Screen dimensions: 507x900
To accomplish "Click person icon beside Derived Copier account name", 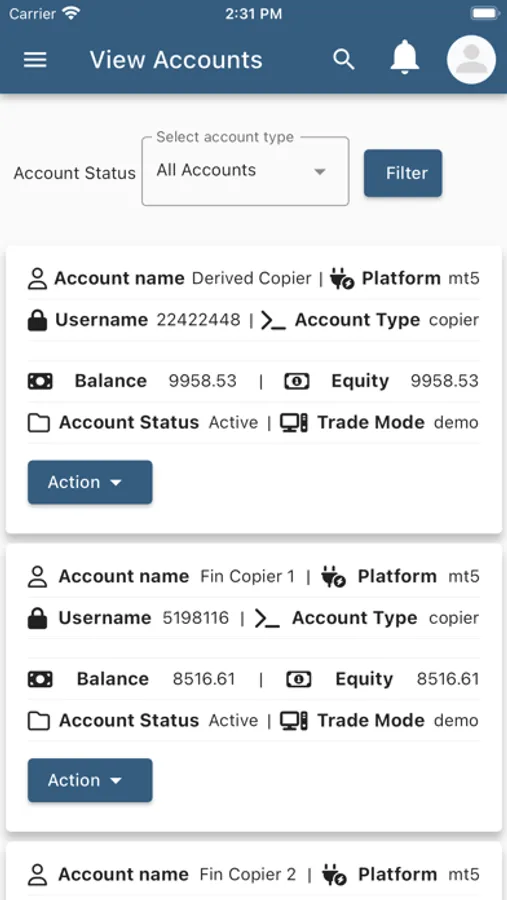I will (37, 279).
